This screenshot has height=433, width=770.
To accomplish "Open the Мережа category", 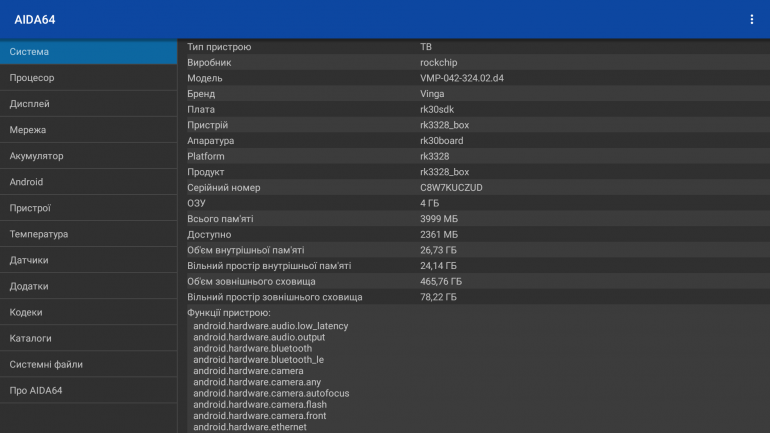I will point(88,130).
